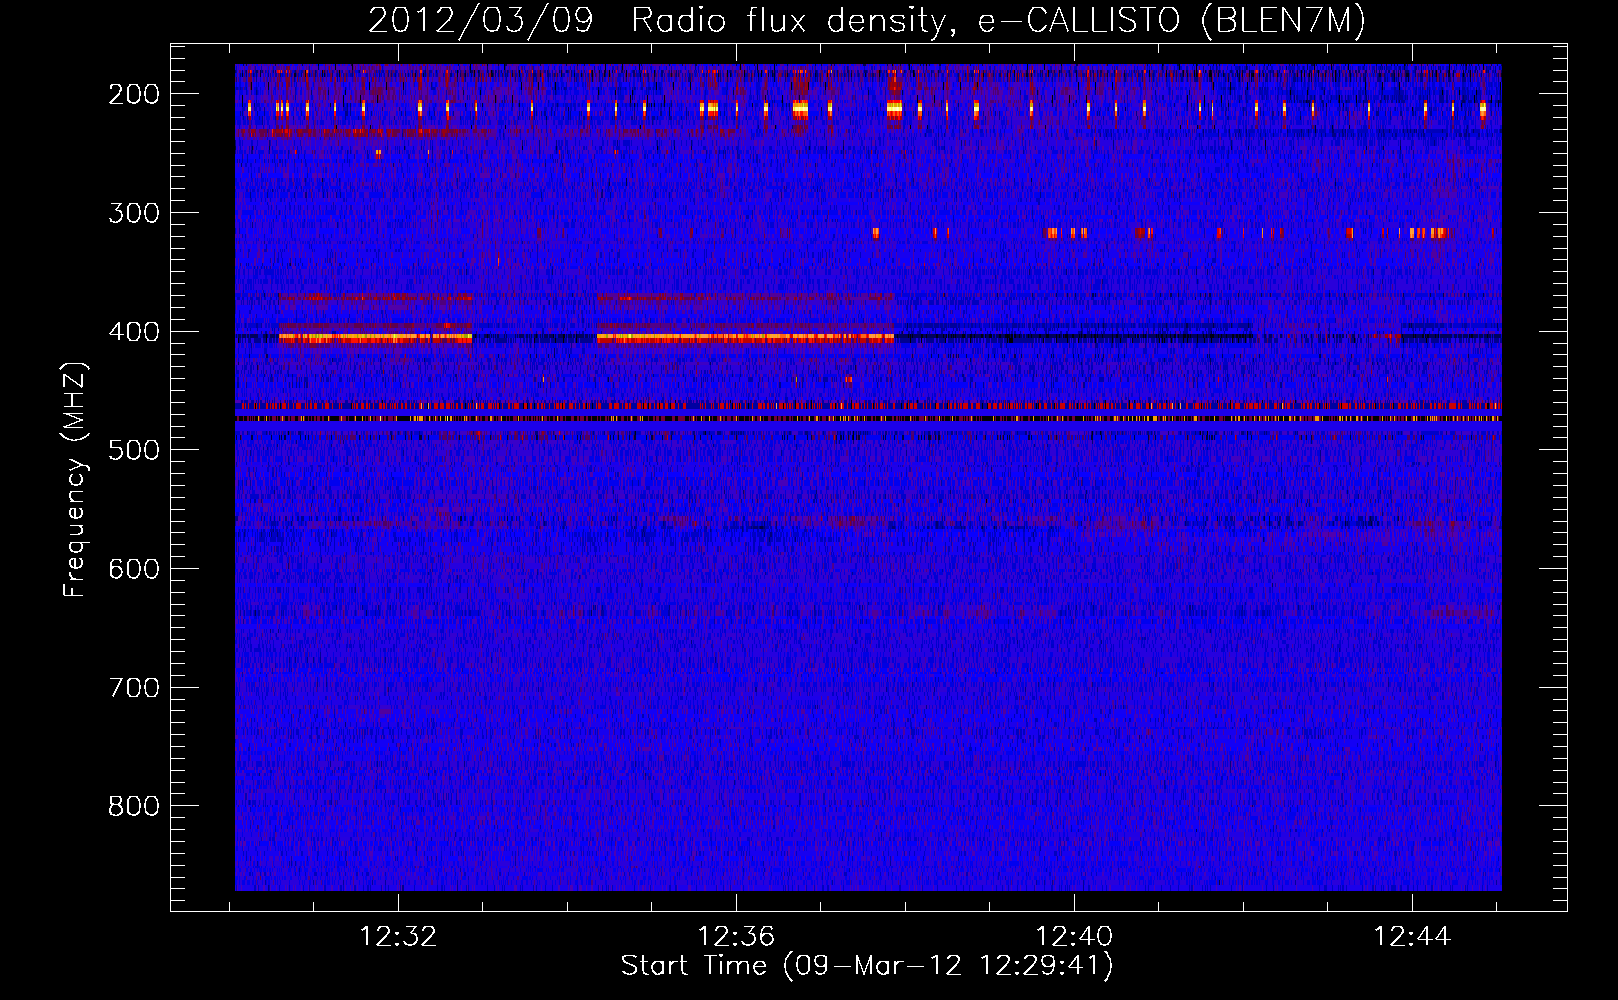
Task: Click the 12:44 time tick label
Action: click(1412, 937)
